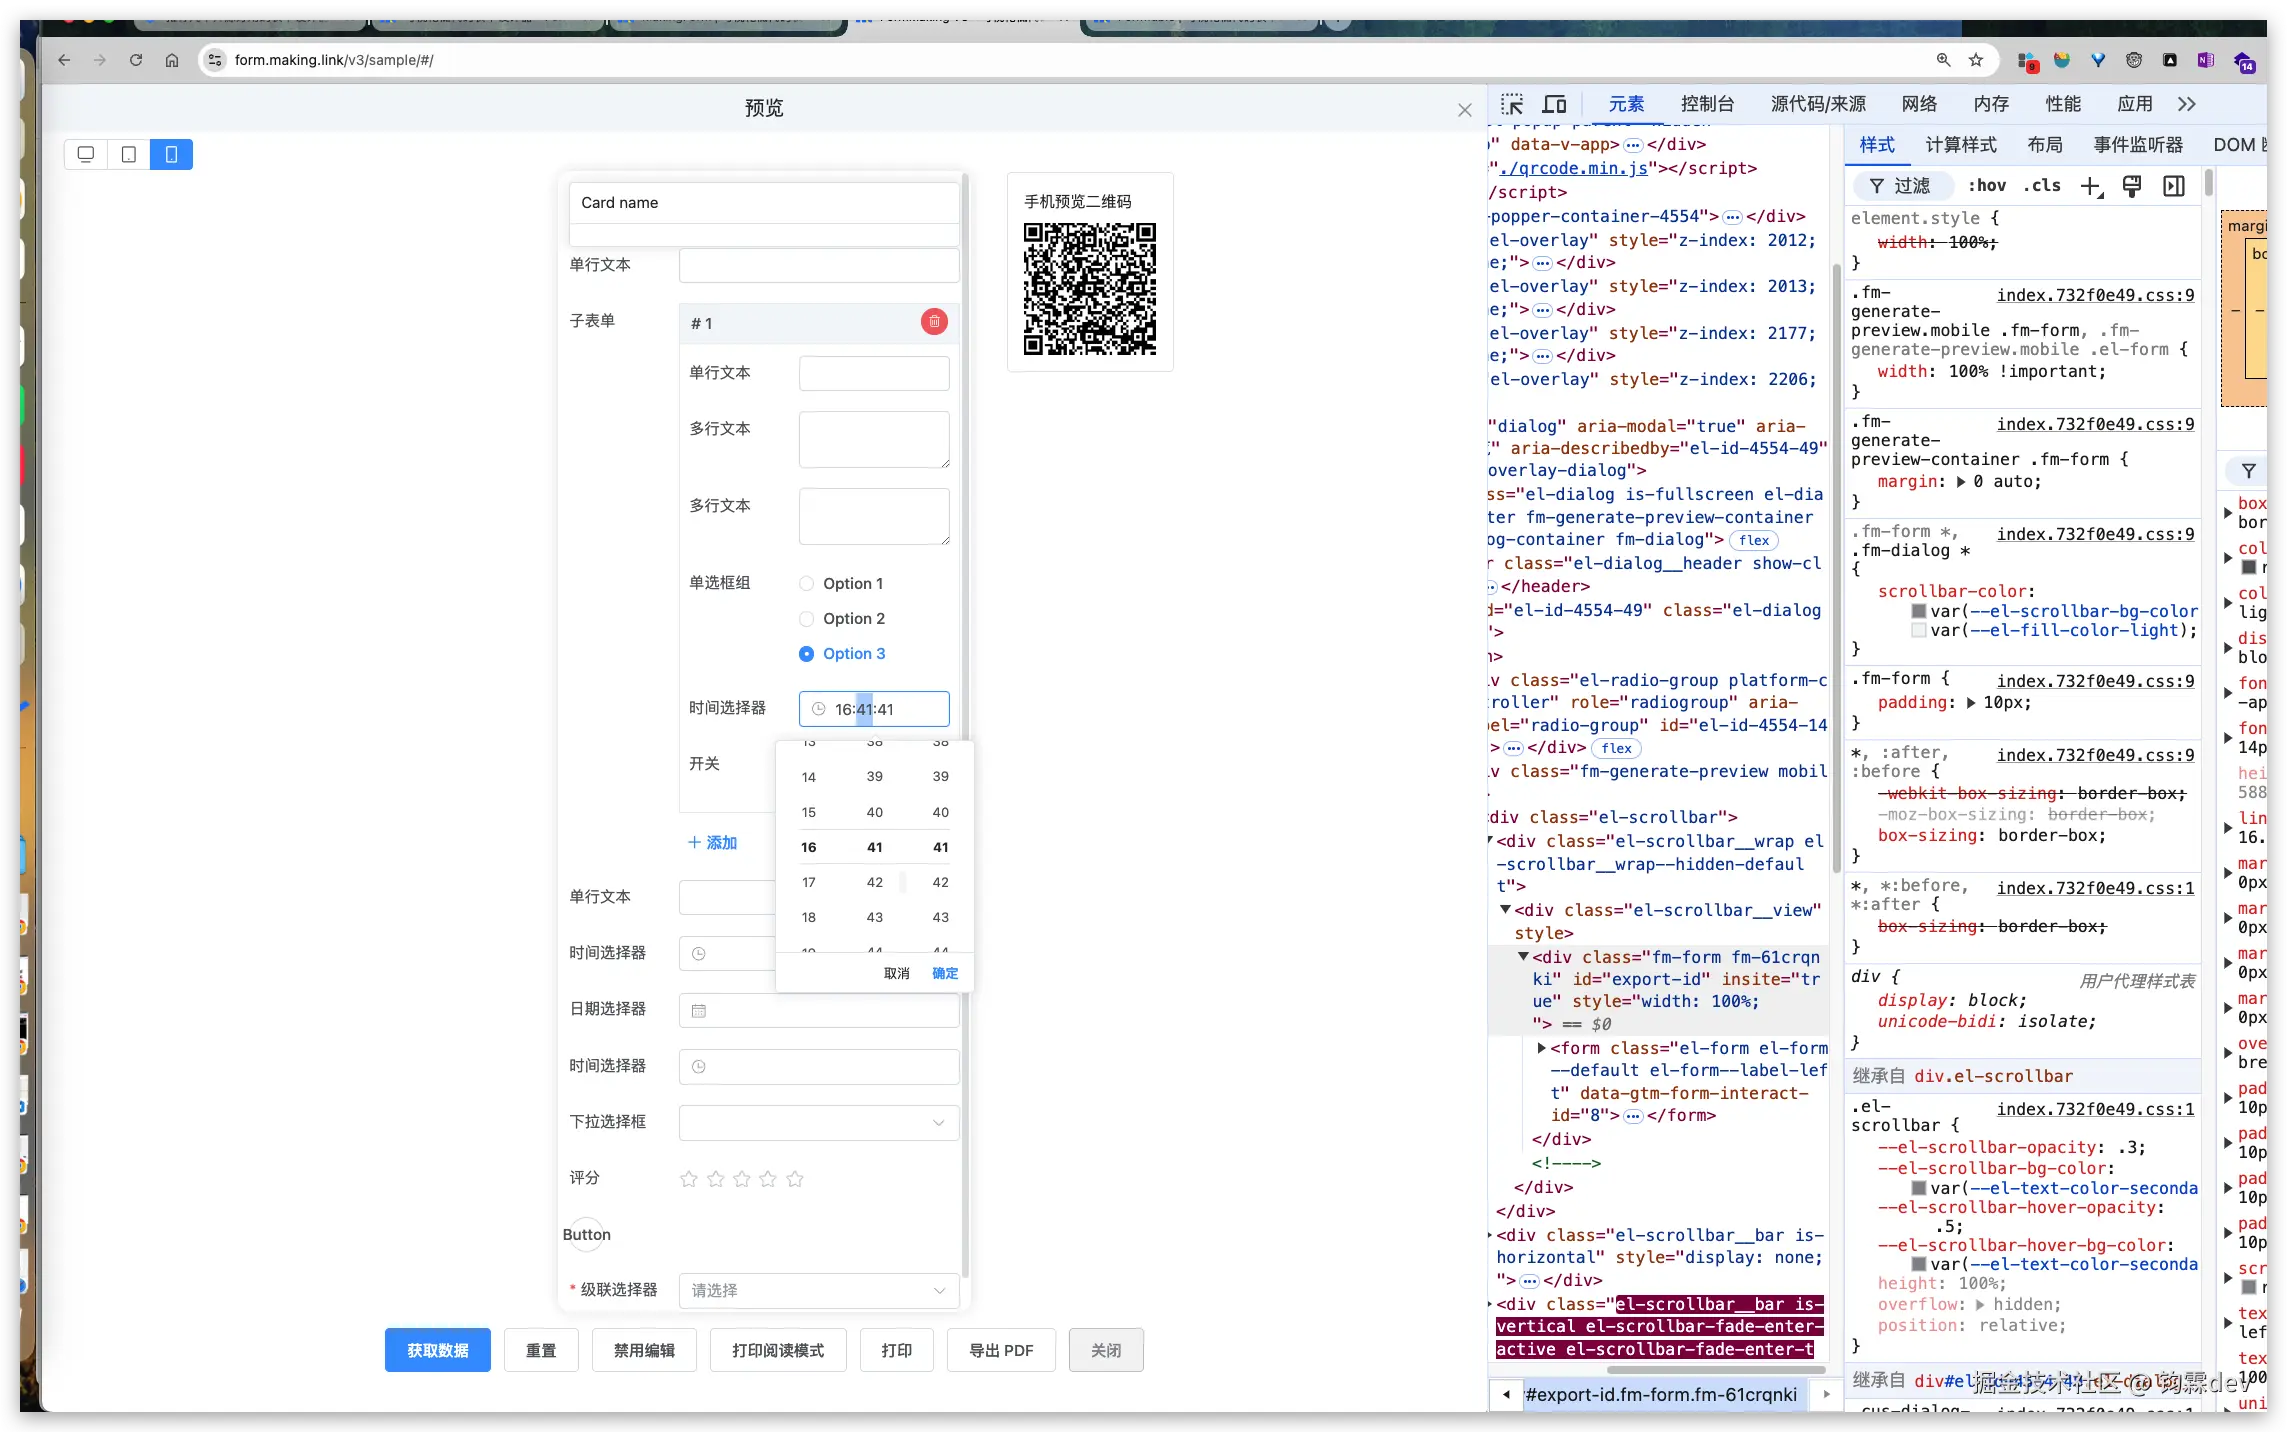Viewport: 2287px width, 1432px height.
Task: Open the 级联选择器 dropdown
Action: click(818, 1290)
